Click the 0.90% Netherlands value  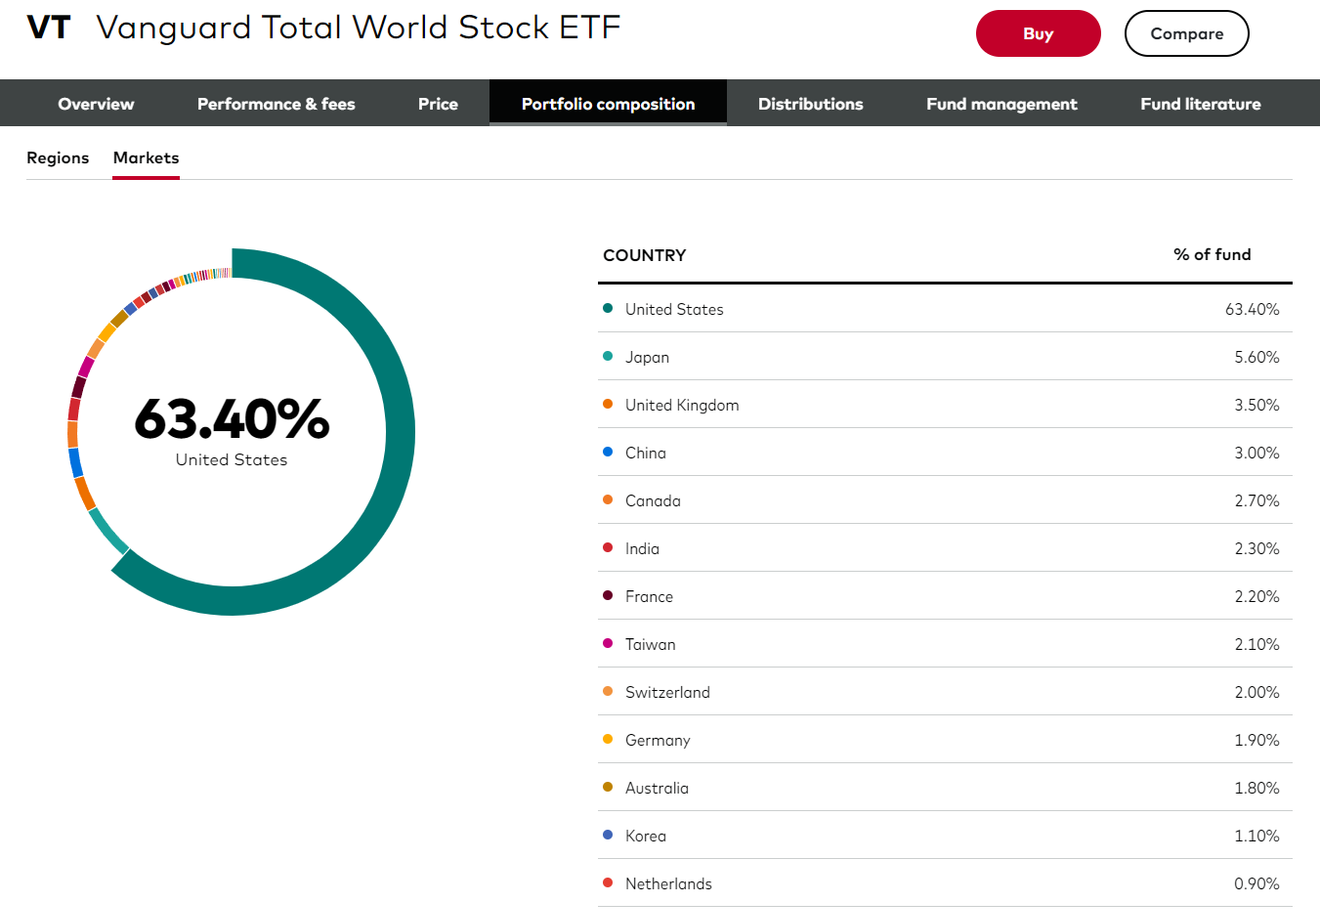[1256, 884]
